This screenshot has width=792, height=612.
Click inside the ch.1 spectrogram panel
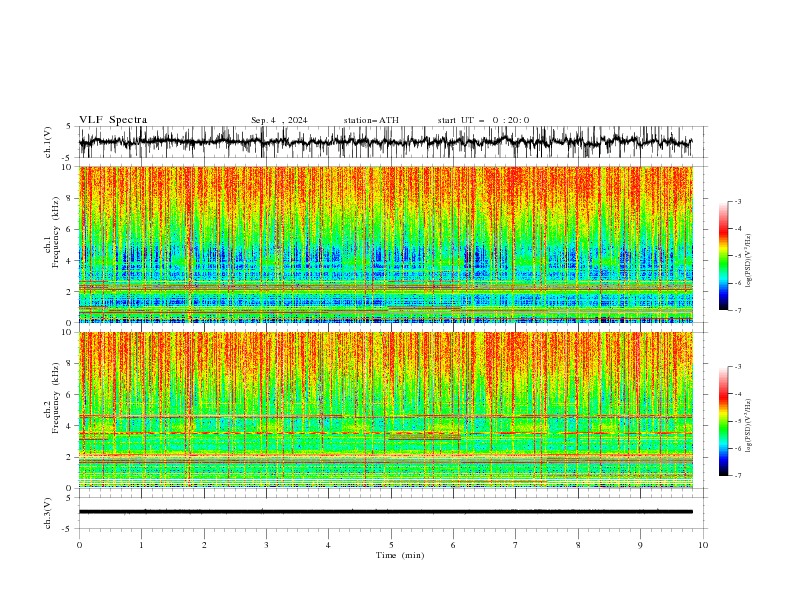tap(386, 244)
